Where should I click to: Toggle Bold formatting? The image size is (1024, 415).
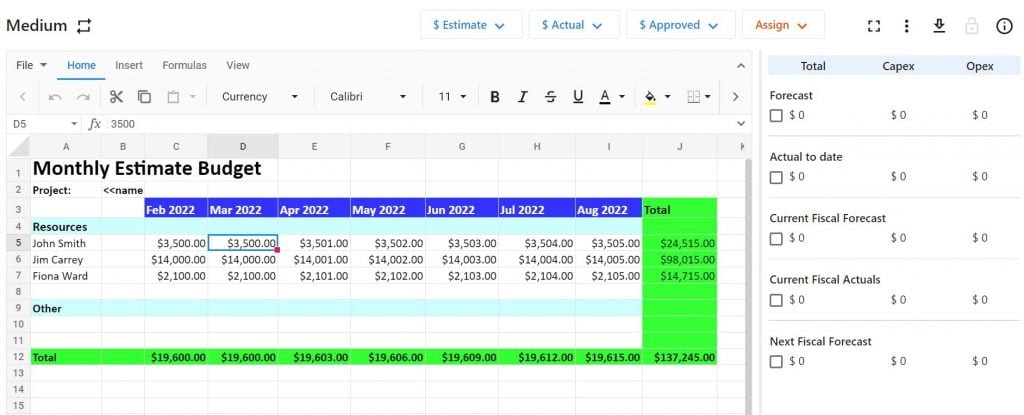tap(495, 97)
